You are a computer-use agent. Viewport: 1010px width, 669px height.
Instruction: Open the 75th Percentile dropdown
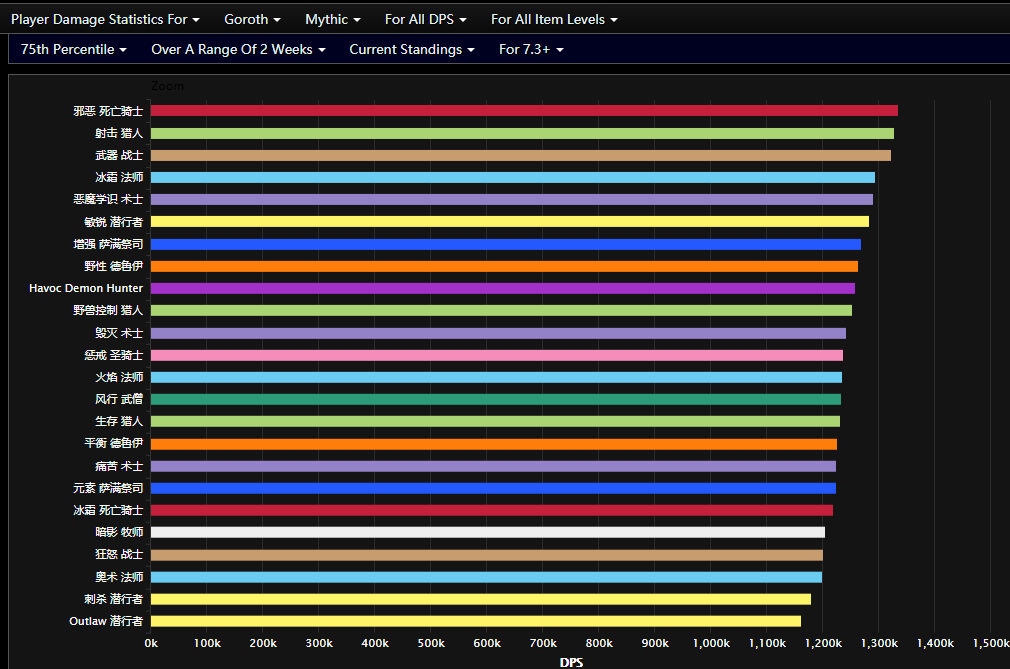pyautogui.click(x=73, y=50)
